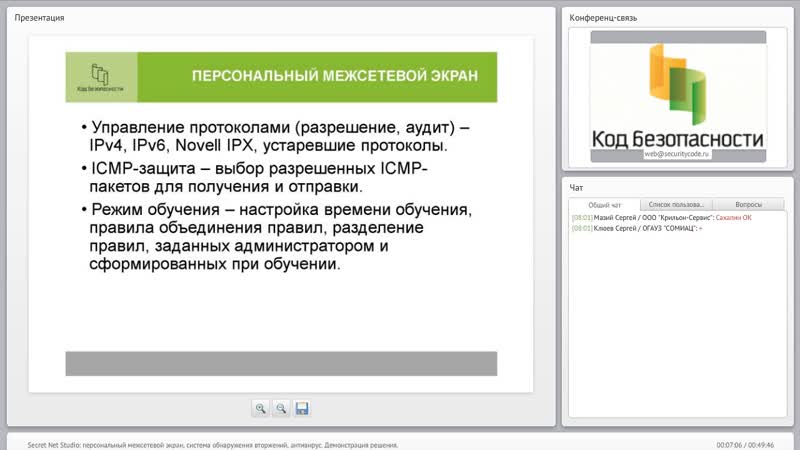The image size is (800, 450).
Task: Select the chat message from Клюев Сергей
Action: pyautogui.click(x=637, y=228)
